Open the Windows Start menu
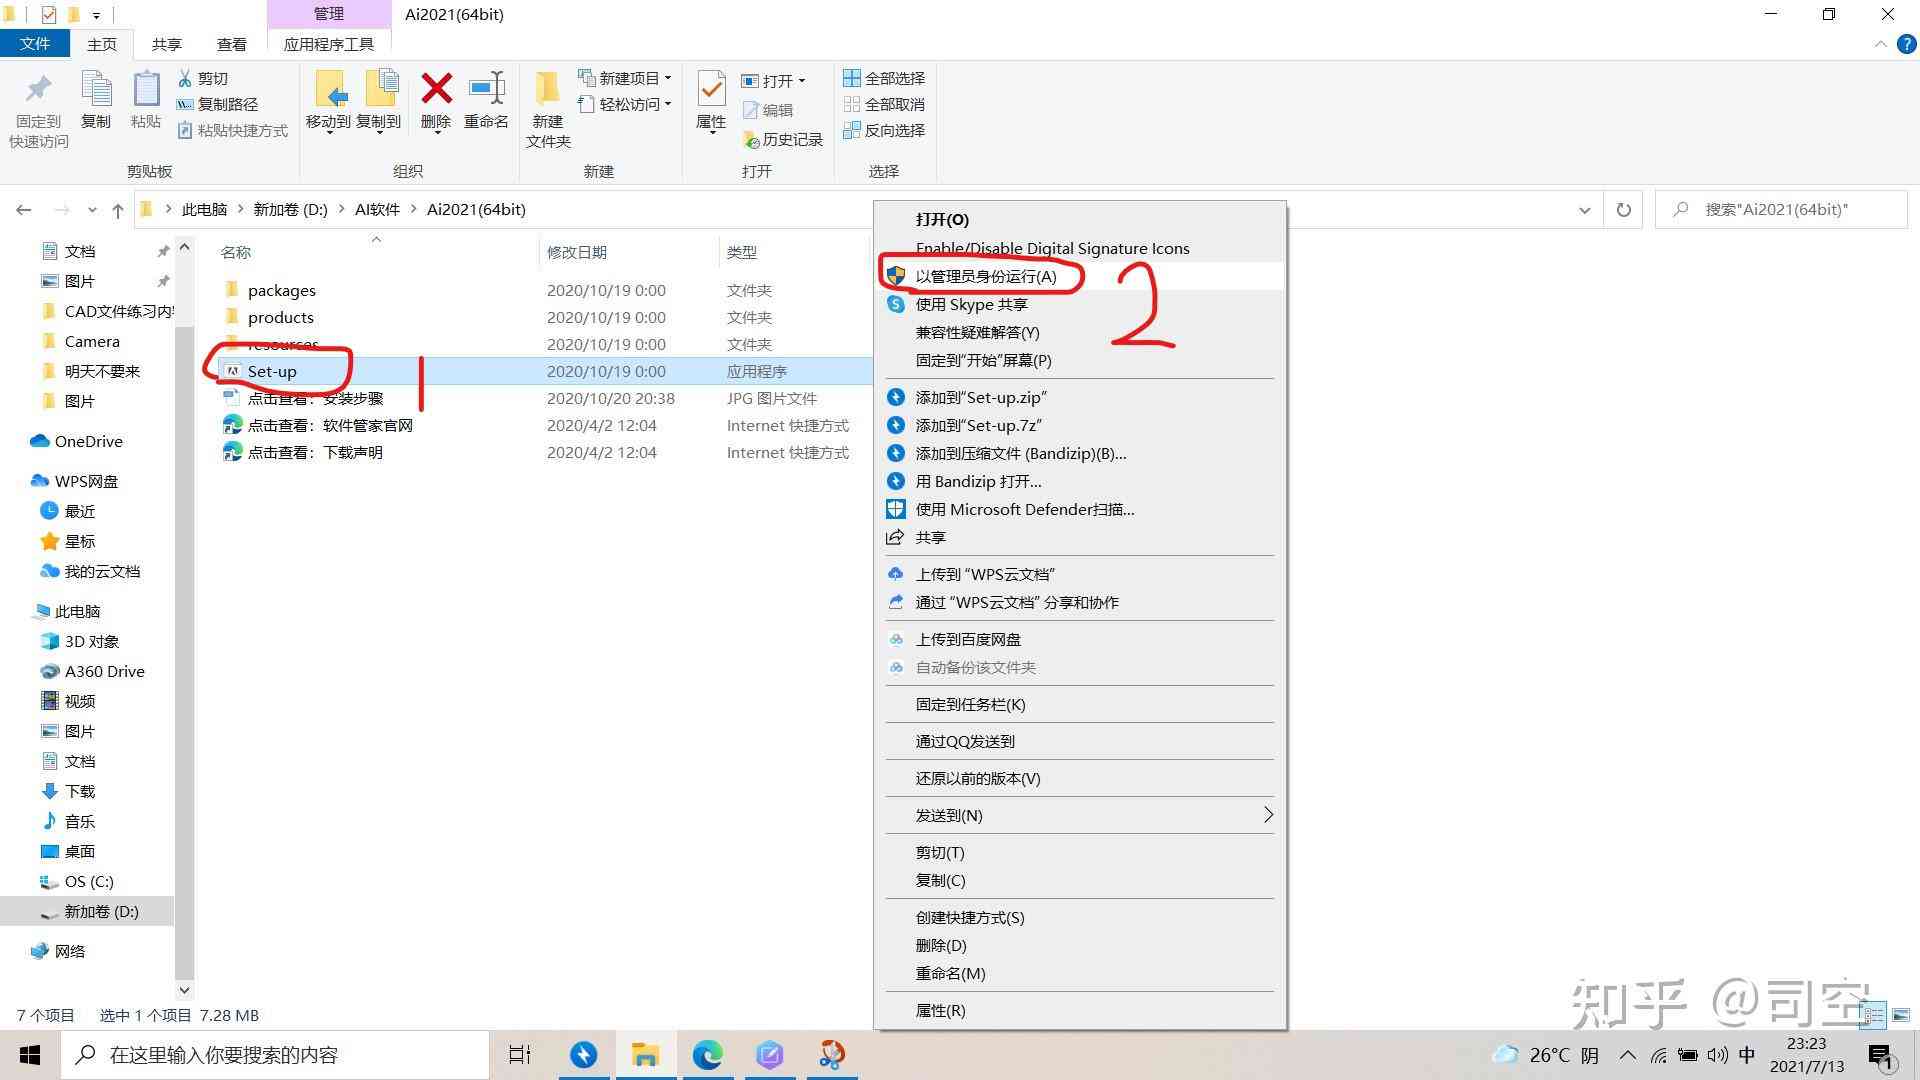 tap(30, 1055)
